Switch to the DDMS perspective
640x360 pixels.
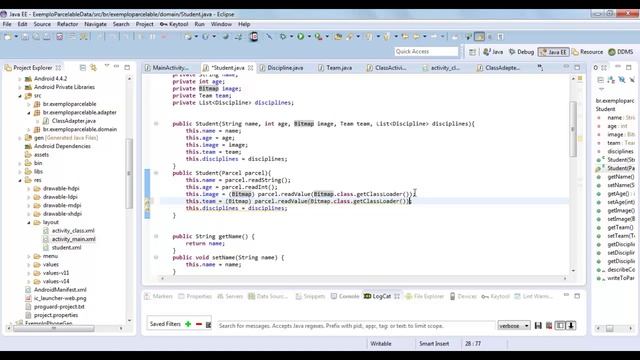621,52
